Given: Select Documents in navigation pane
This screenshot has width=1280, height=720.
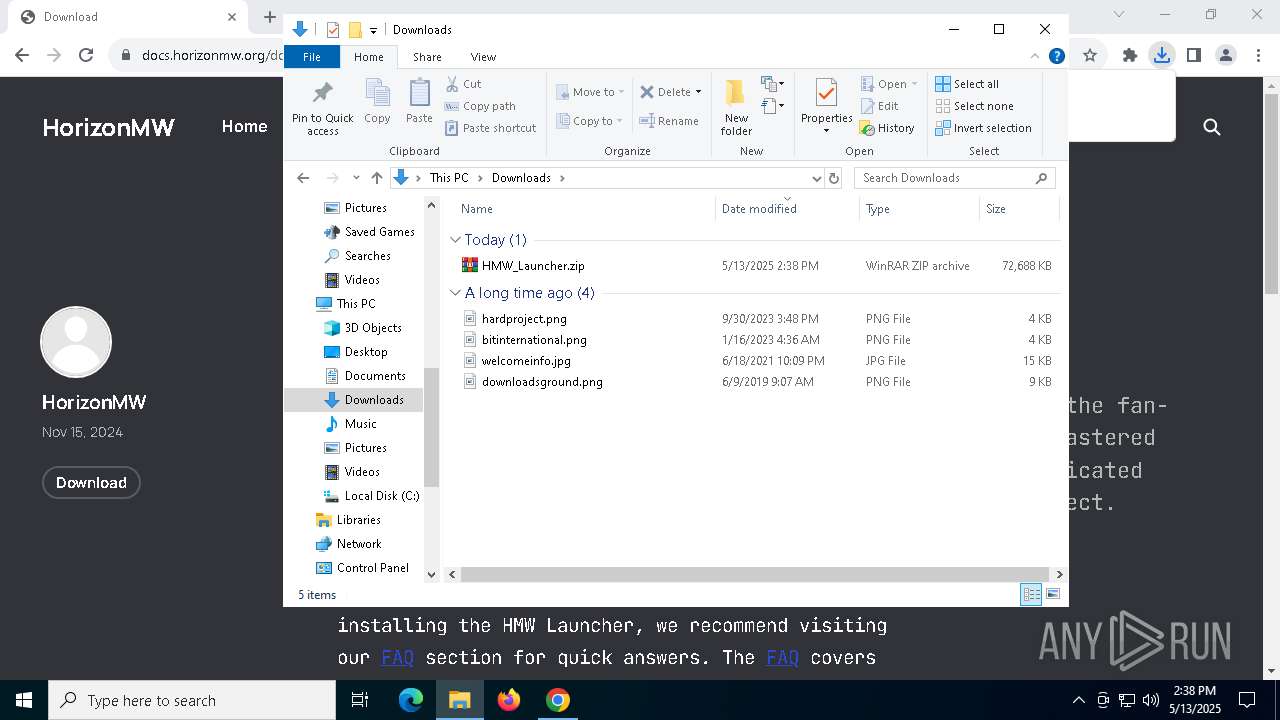Looking at the screenshot, I should click(x=365, y=376).
